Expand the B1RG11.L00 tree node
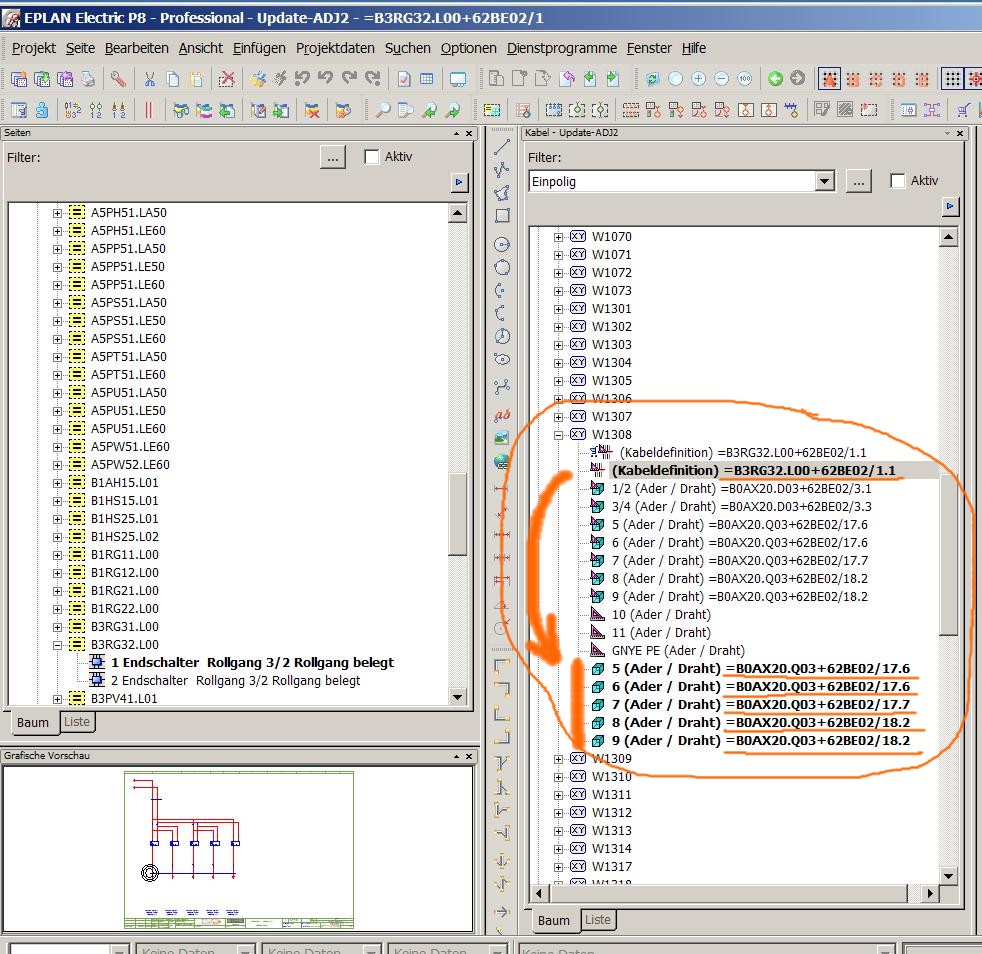The width and height of the screenshot is (982, 954). point(57,555)
